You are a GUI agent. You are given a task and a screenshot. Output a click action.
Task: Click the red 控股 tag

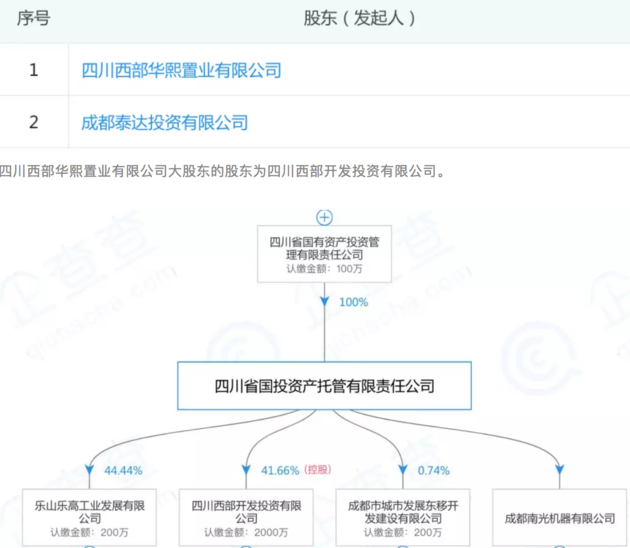coord(317,469)
